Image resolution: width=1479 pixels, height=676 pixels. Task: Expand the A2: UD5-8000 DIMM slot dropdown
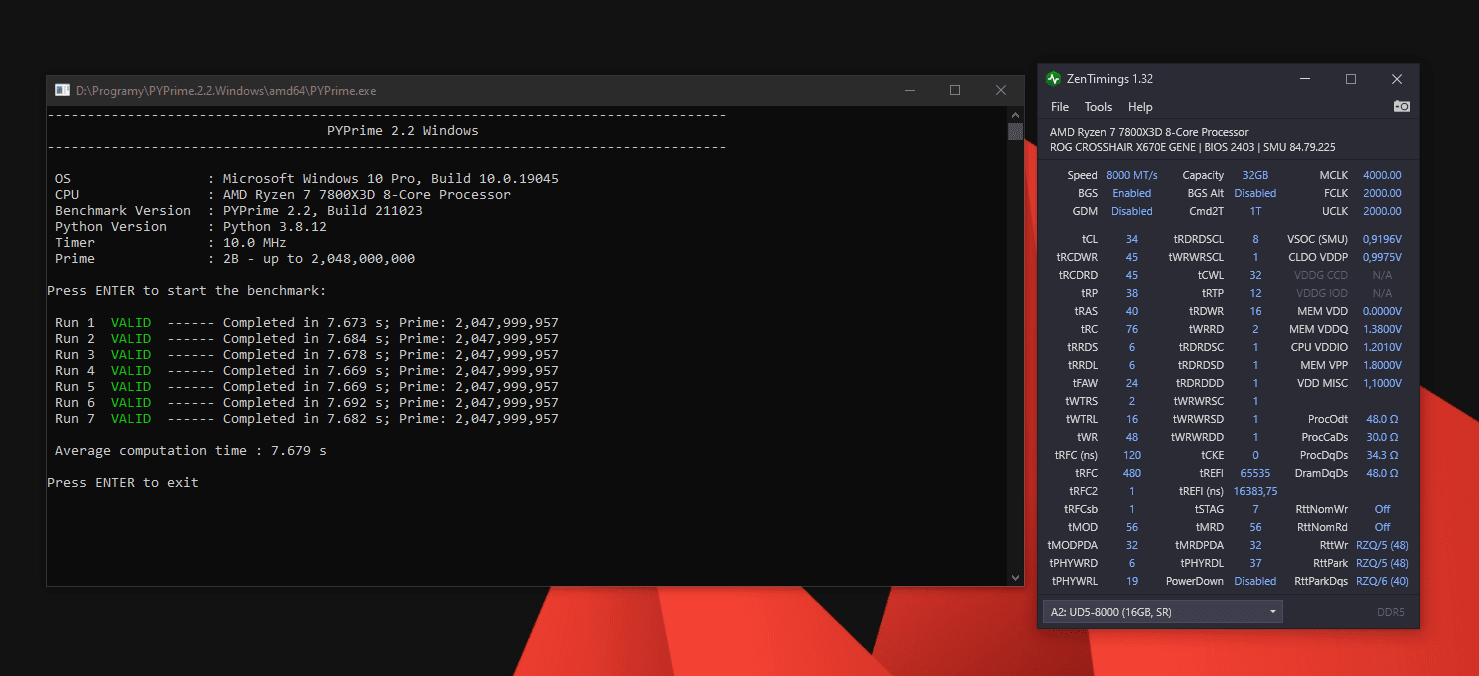coord(1163,611)
